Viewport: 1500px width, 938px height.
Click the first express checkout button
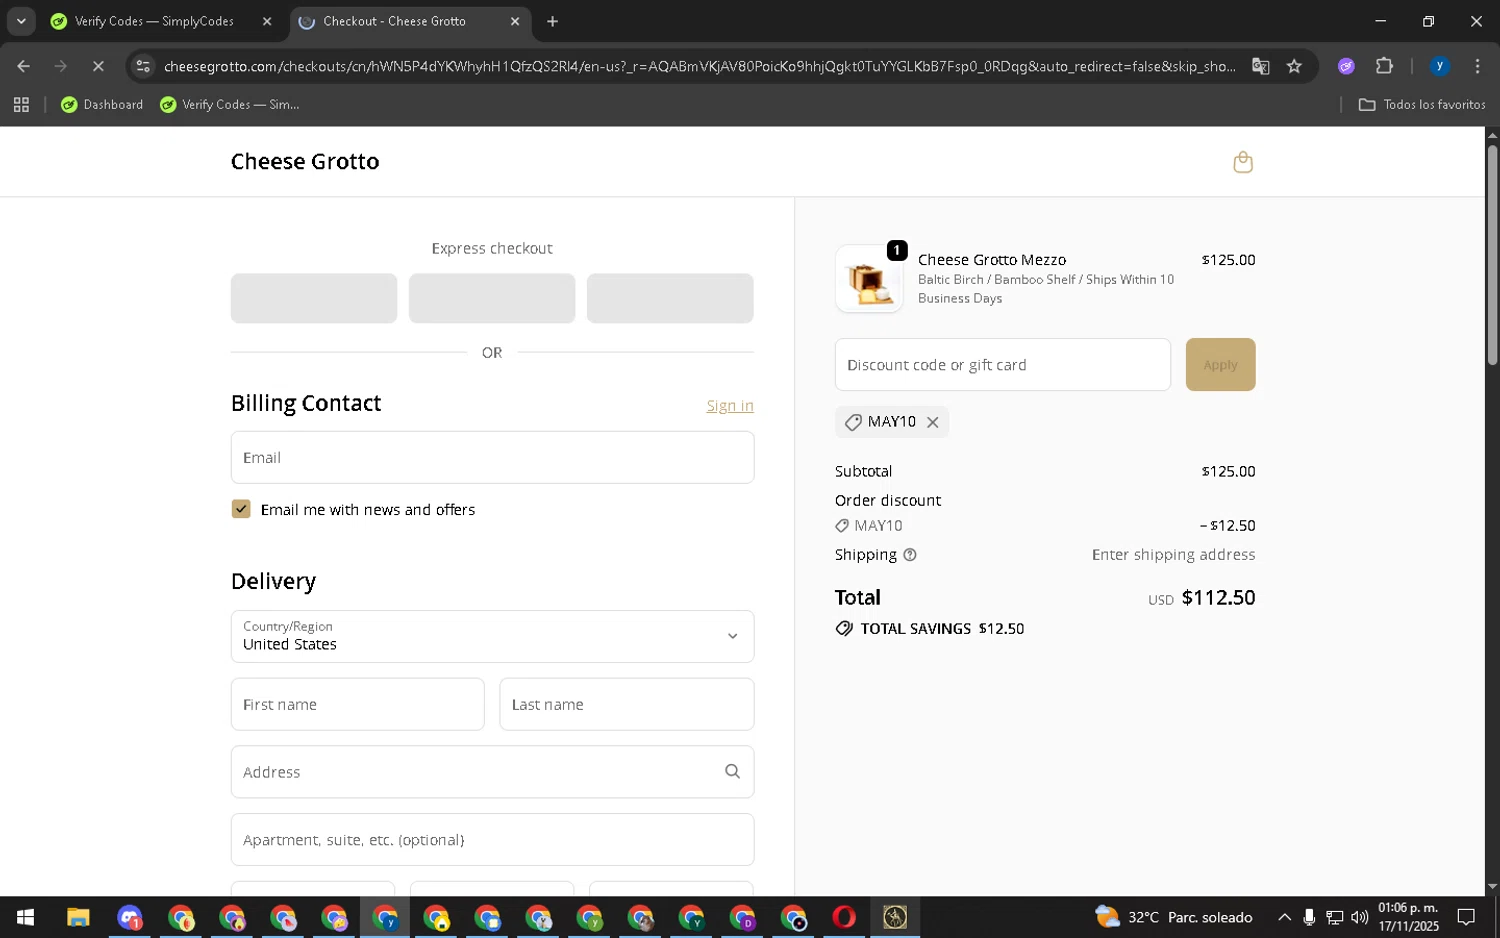point(314,298)
